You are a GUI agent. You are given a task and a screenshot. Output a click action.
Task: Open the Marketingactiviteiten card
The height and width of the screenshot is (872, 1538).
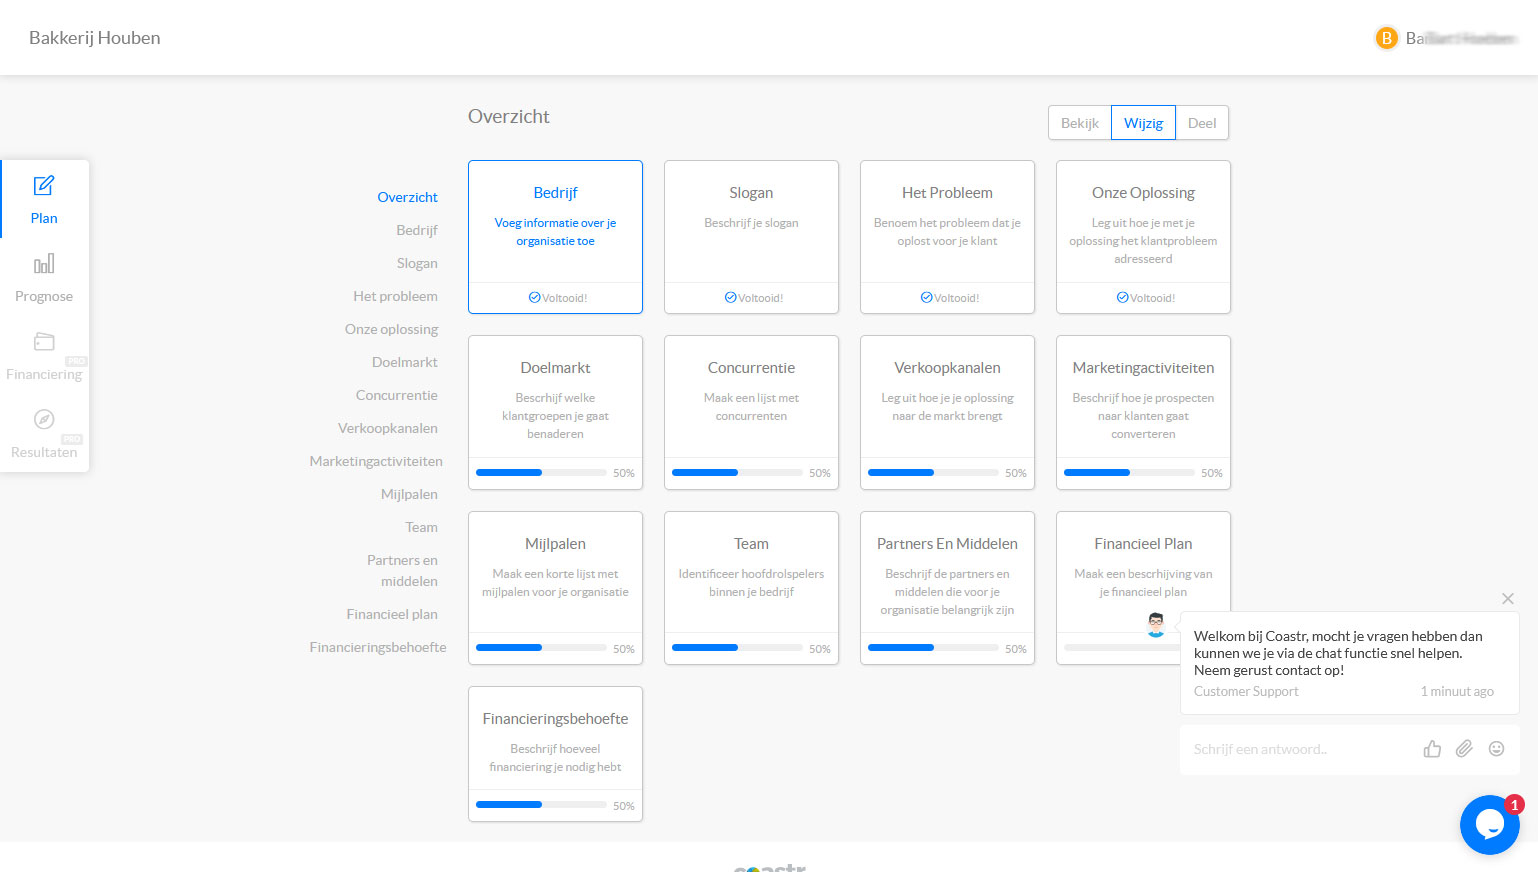(1143, 412)
